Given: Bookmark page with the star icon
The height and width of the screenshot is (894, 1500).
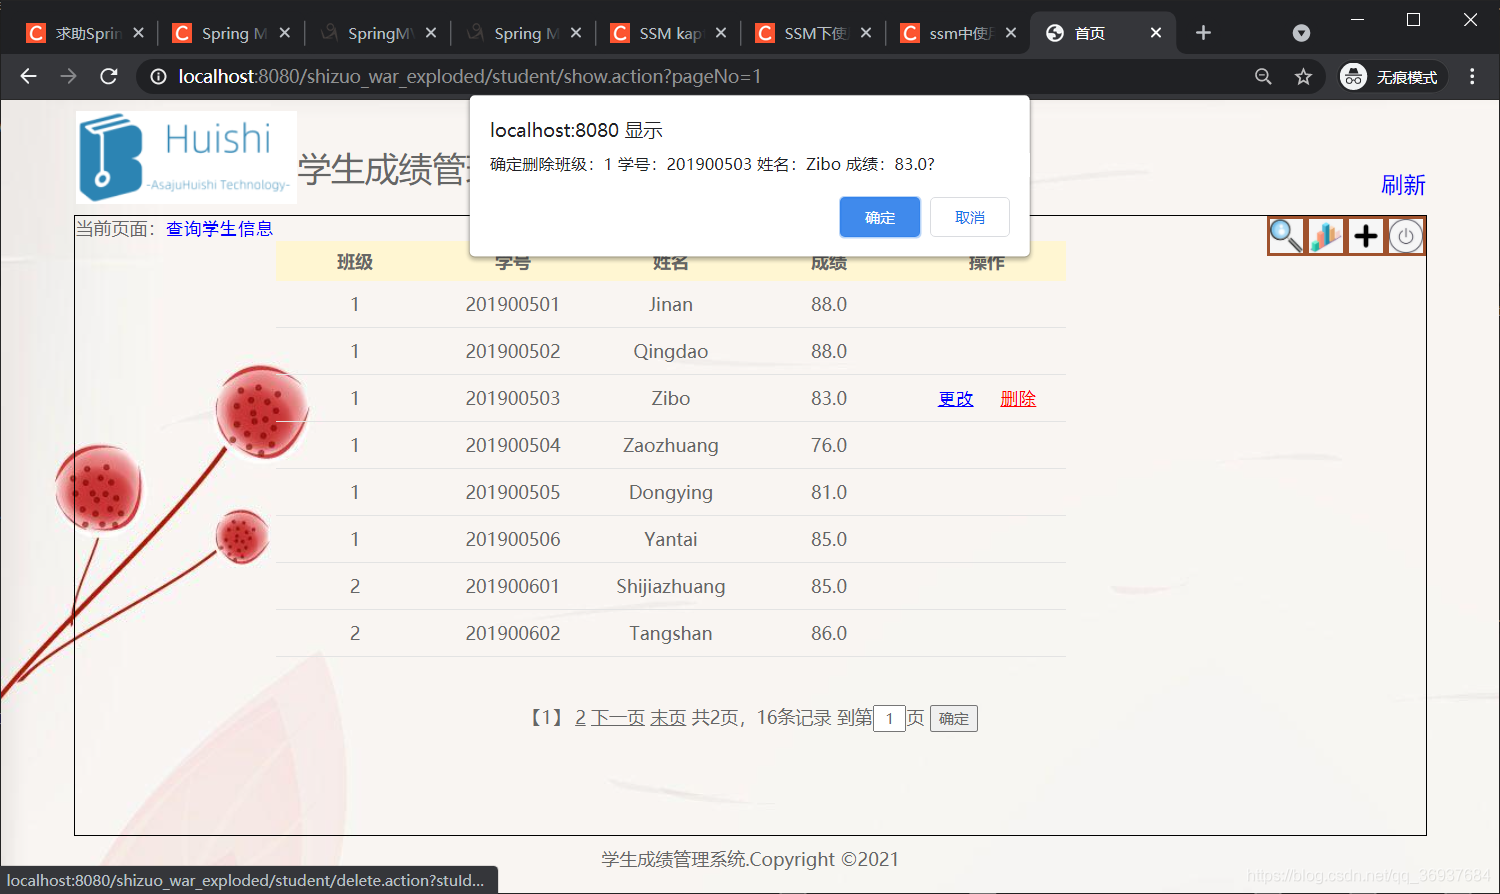Looking at the screenshot, I should 1303,76.
